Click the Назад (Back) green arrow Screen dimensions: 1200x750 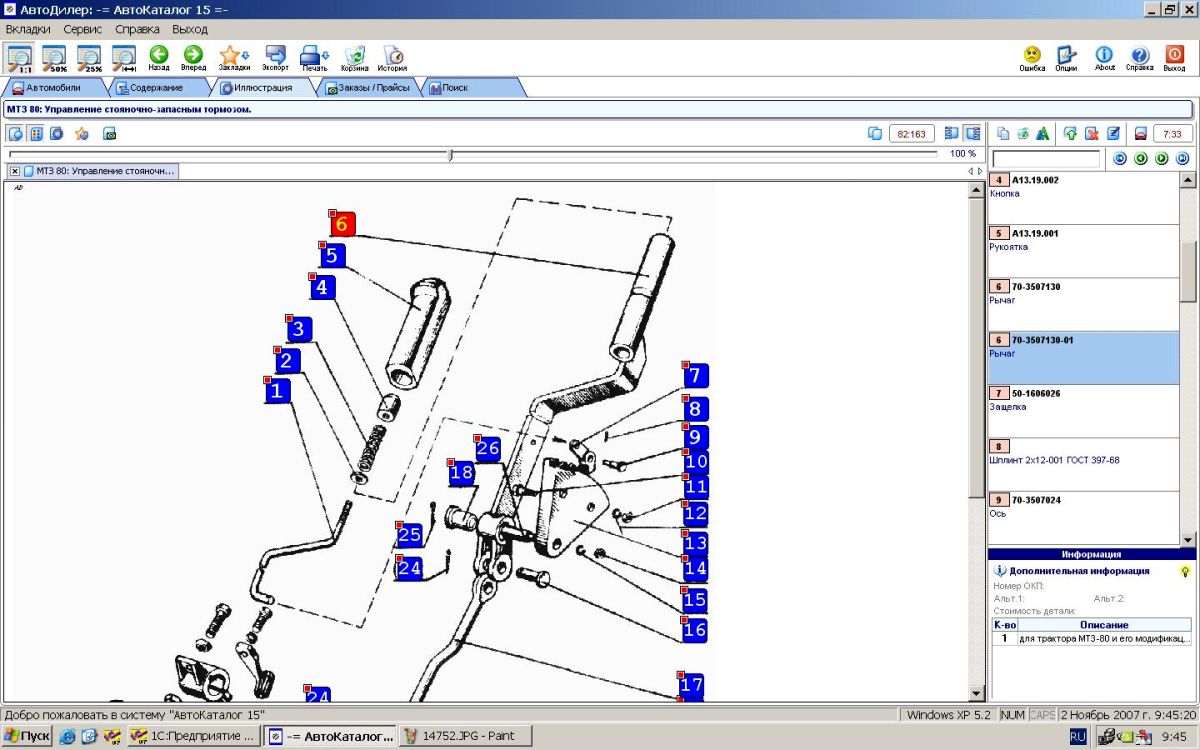pyautogui.click(x=158, y=55)
